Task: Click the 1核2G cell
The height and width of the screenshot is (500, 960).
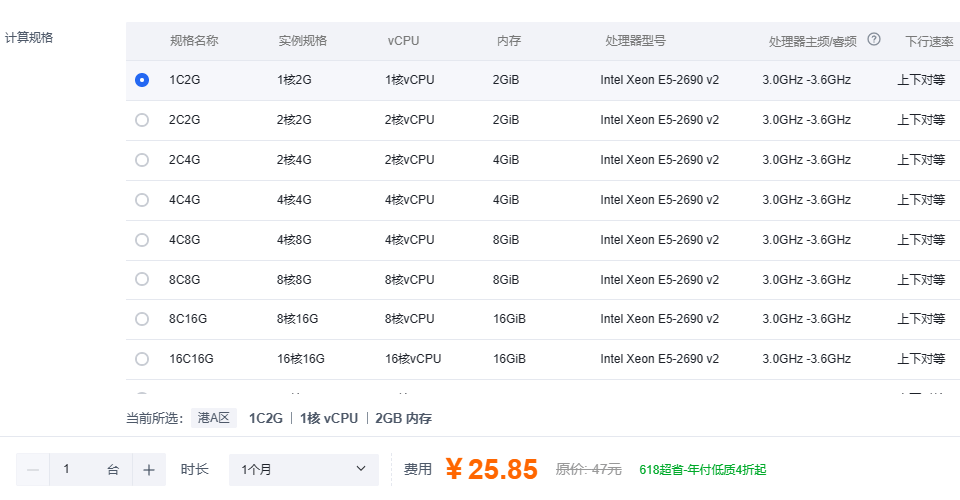Action: (x=294, y=80)
